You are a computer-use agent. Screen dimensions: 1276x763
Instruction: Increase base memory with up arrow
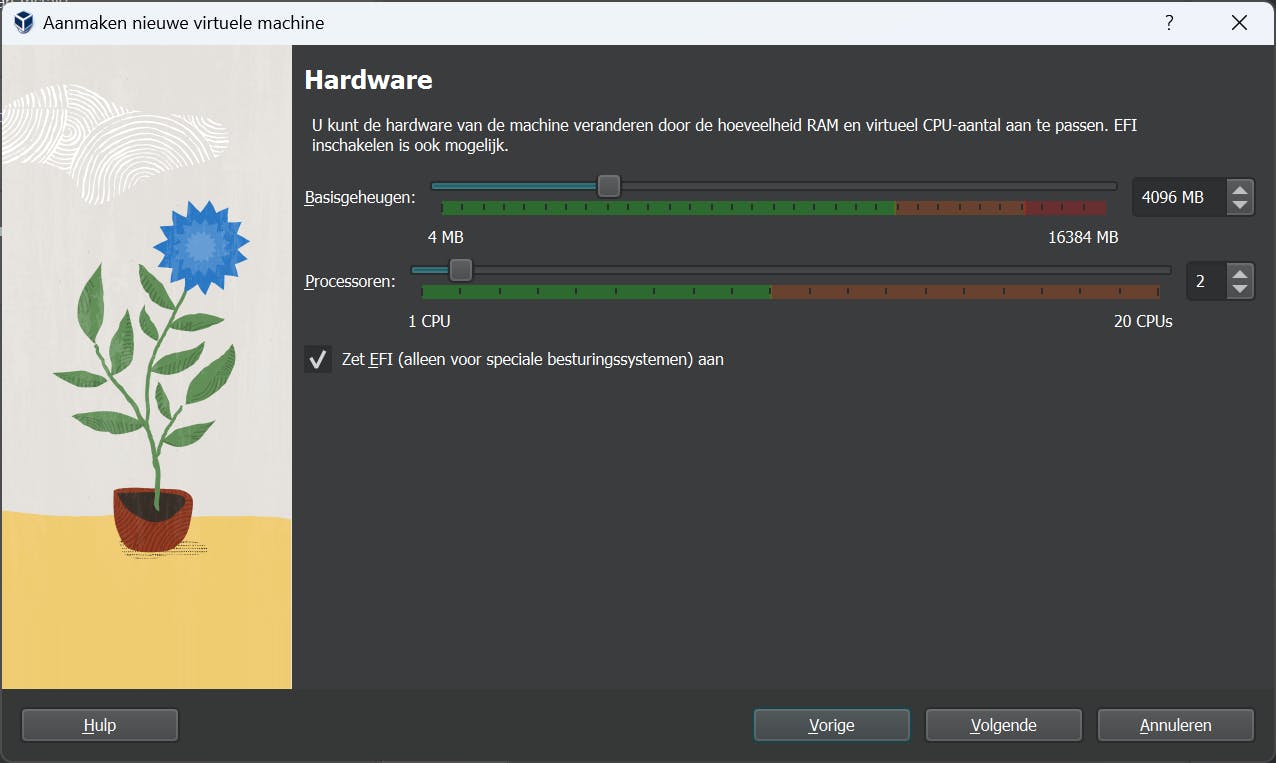click(x=1240, y=189)
